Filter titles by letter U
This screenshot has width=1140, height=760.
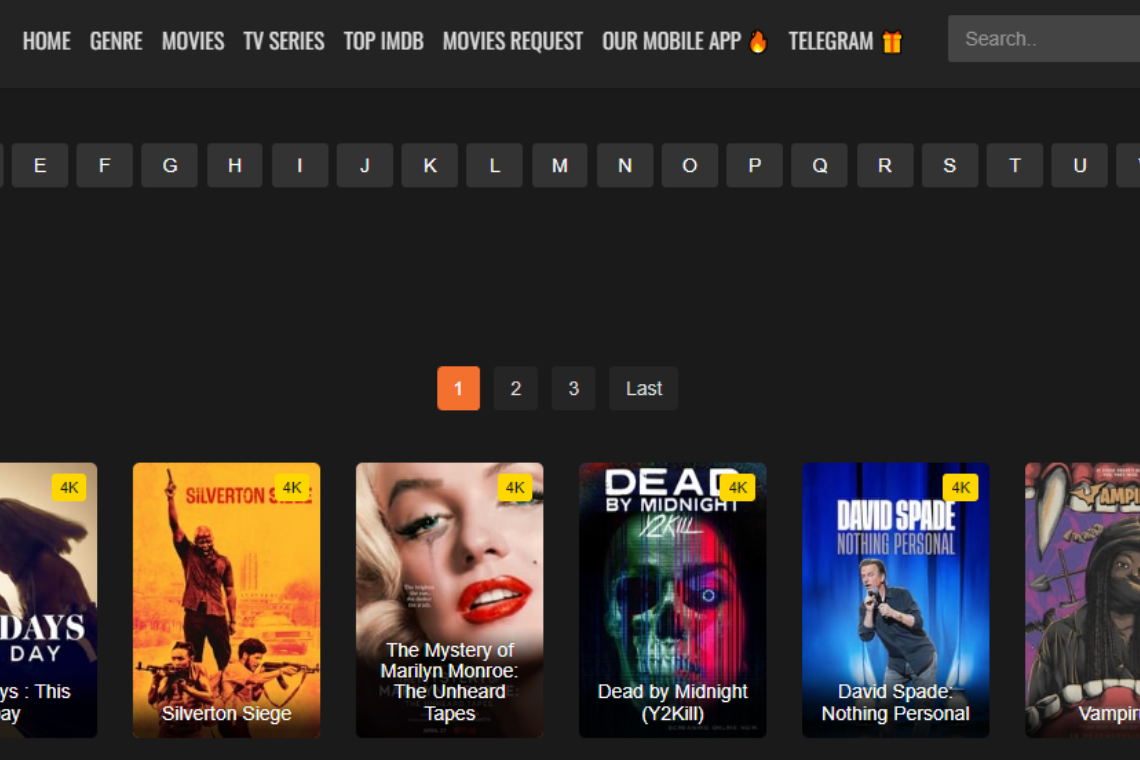pos(1080,166)
